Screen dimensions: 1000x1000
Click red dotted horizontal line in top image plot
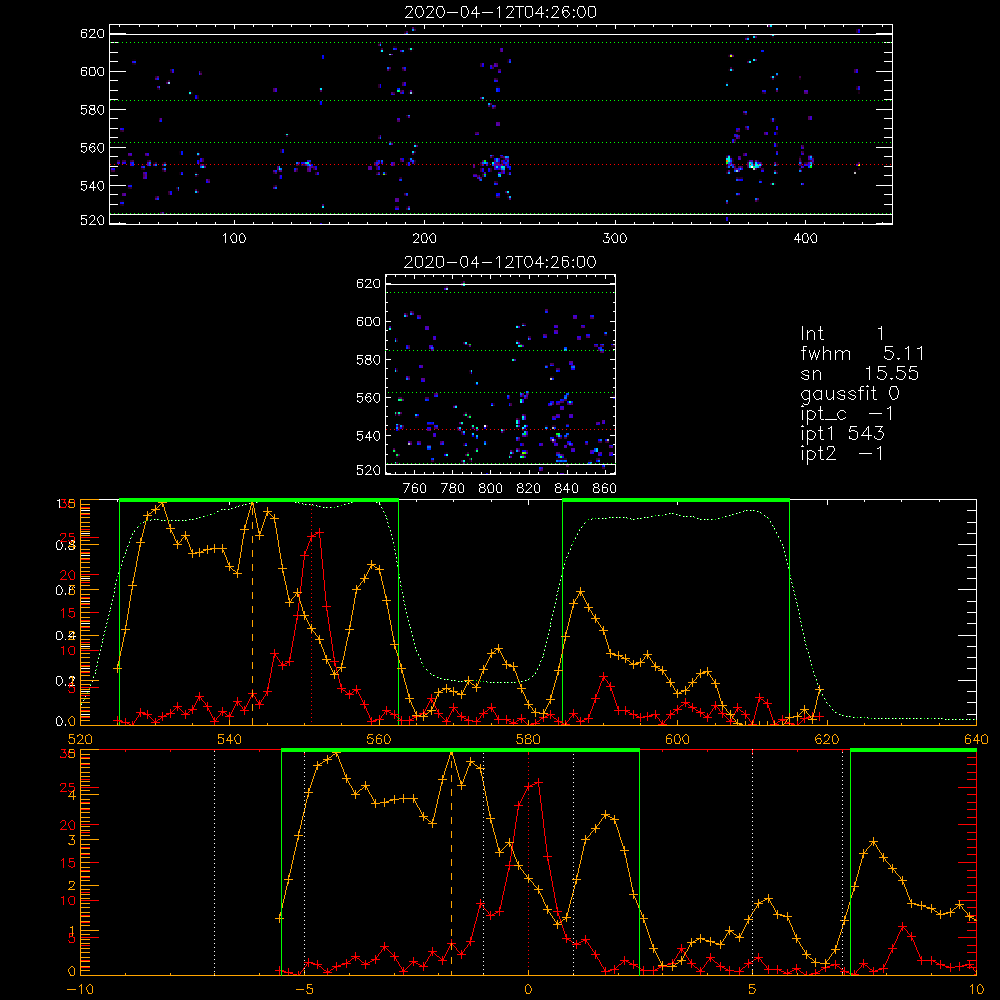tap(501, 165)
